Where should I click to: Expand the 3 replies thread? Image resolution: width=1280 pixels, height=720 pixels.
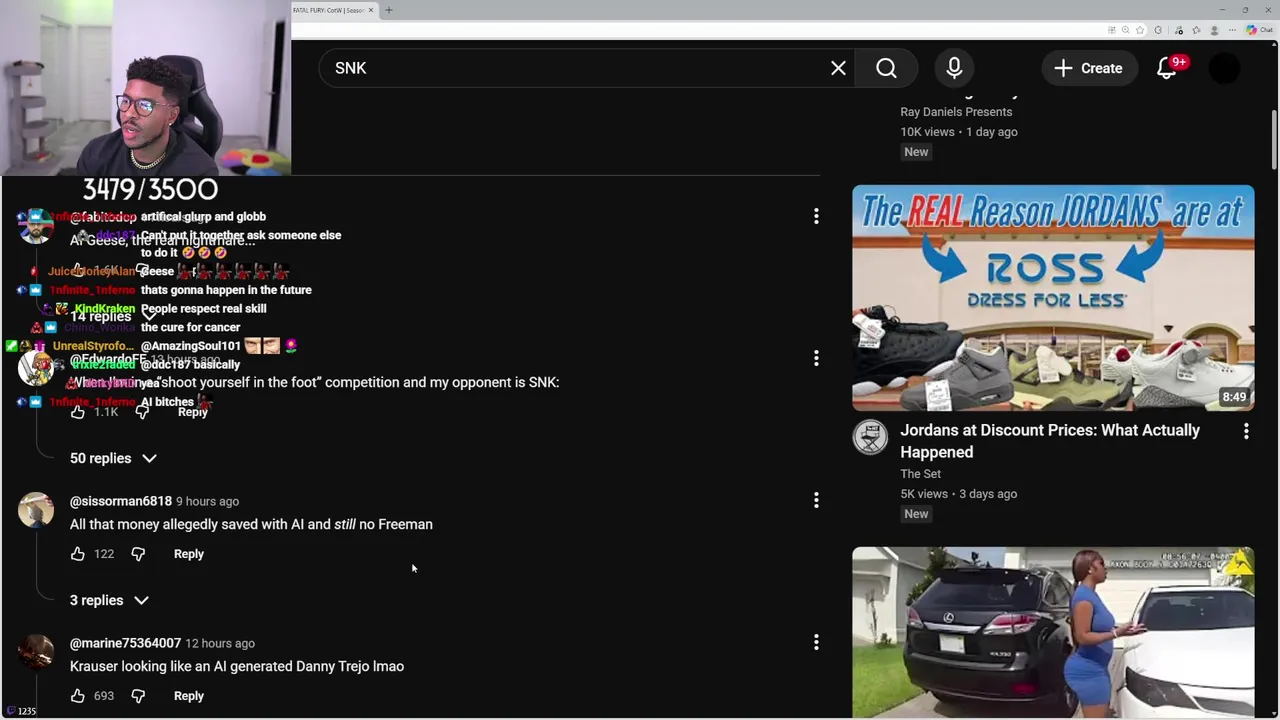coord(109,600)
